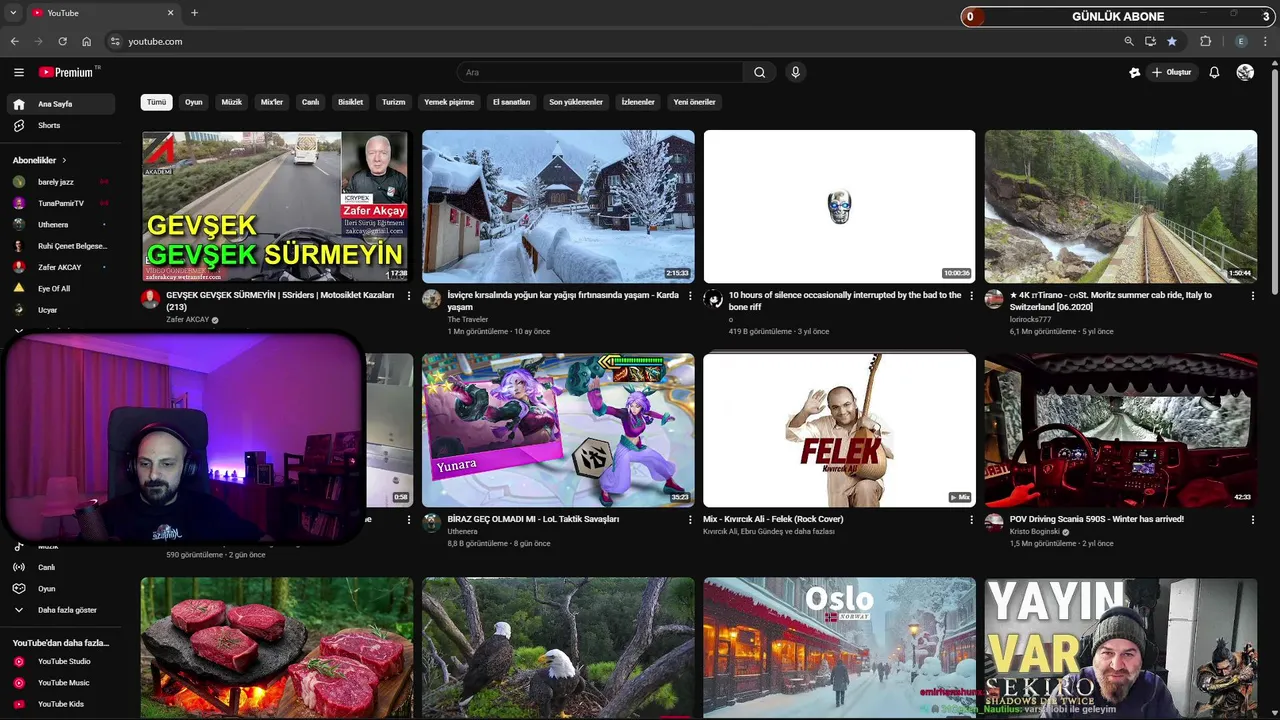The image size is (1280, 720).
Task: Open browser extensions puzzle icon
Action: coord(1205,41)
